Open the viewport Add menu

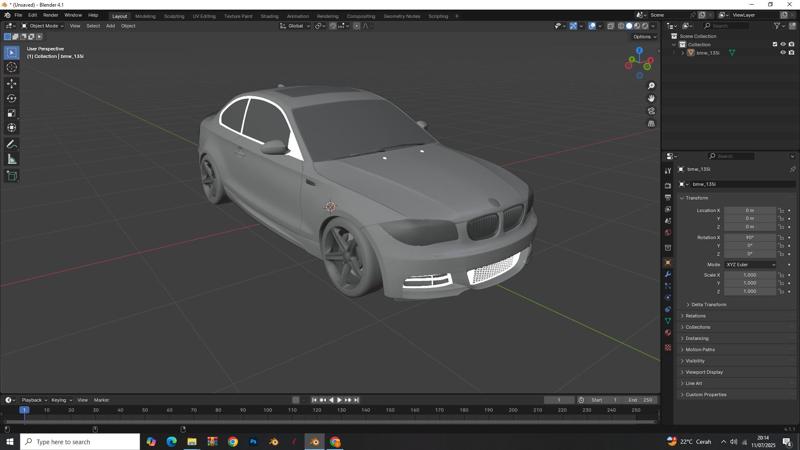[110, 26]
